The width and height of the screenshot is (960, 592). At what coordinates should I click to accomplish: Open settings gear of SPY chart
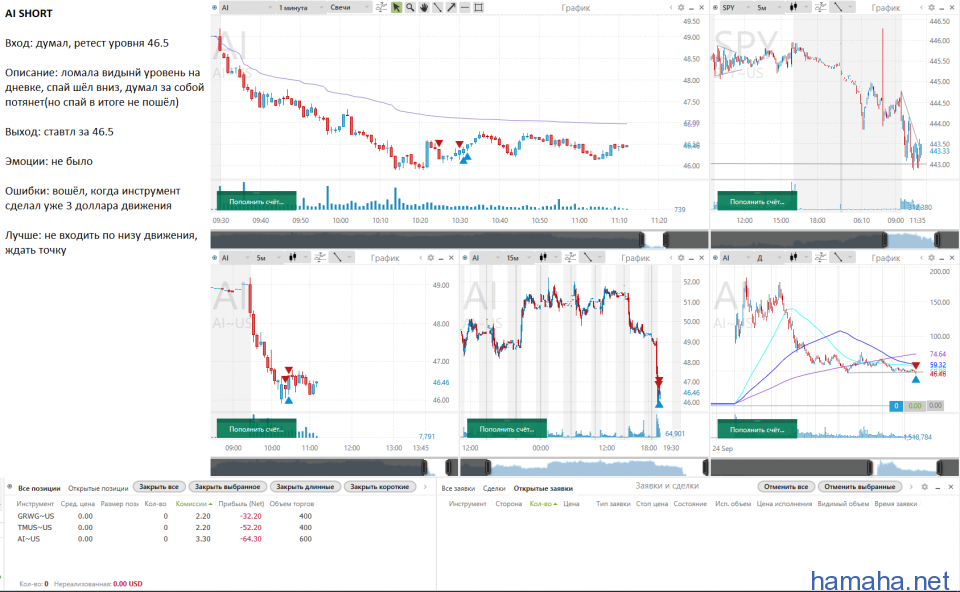point(931,8)
